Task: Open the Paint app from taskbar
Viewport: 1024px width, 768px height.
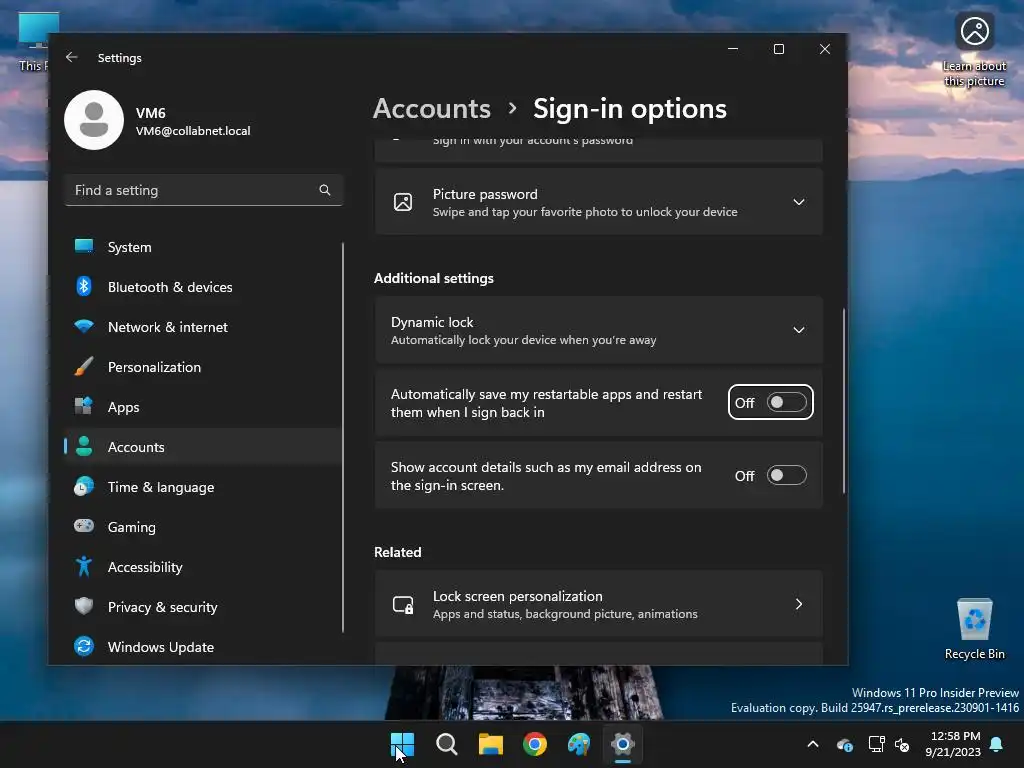Action: (579, 744)
